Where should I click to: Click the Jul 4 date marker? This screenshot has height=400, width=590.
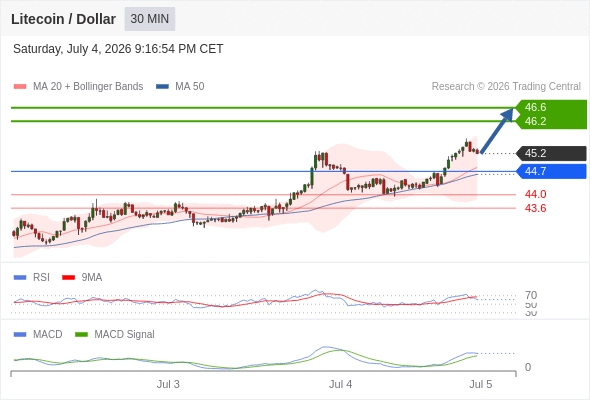click(341, 384)
